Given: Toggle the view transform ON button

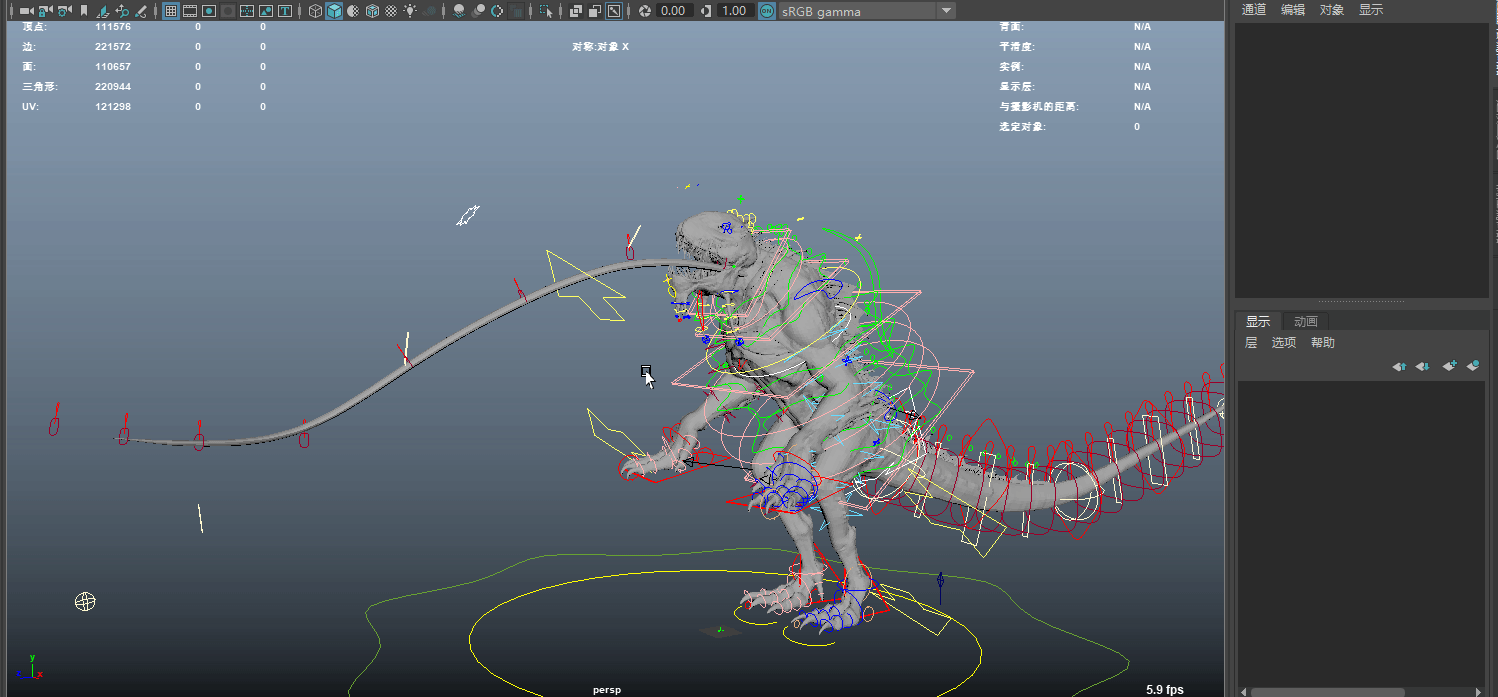Looking at the screenshot, I should [x=767, y=11].
